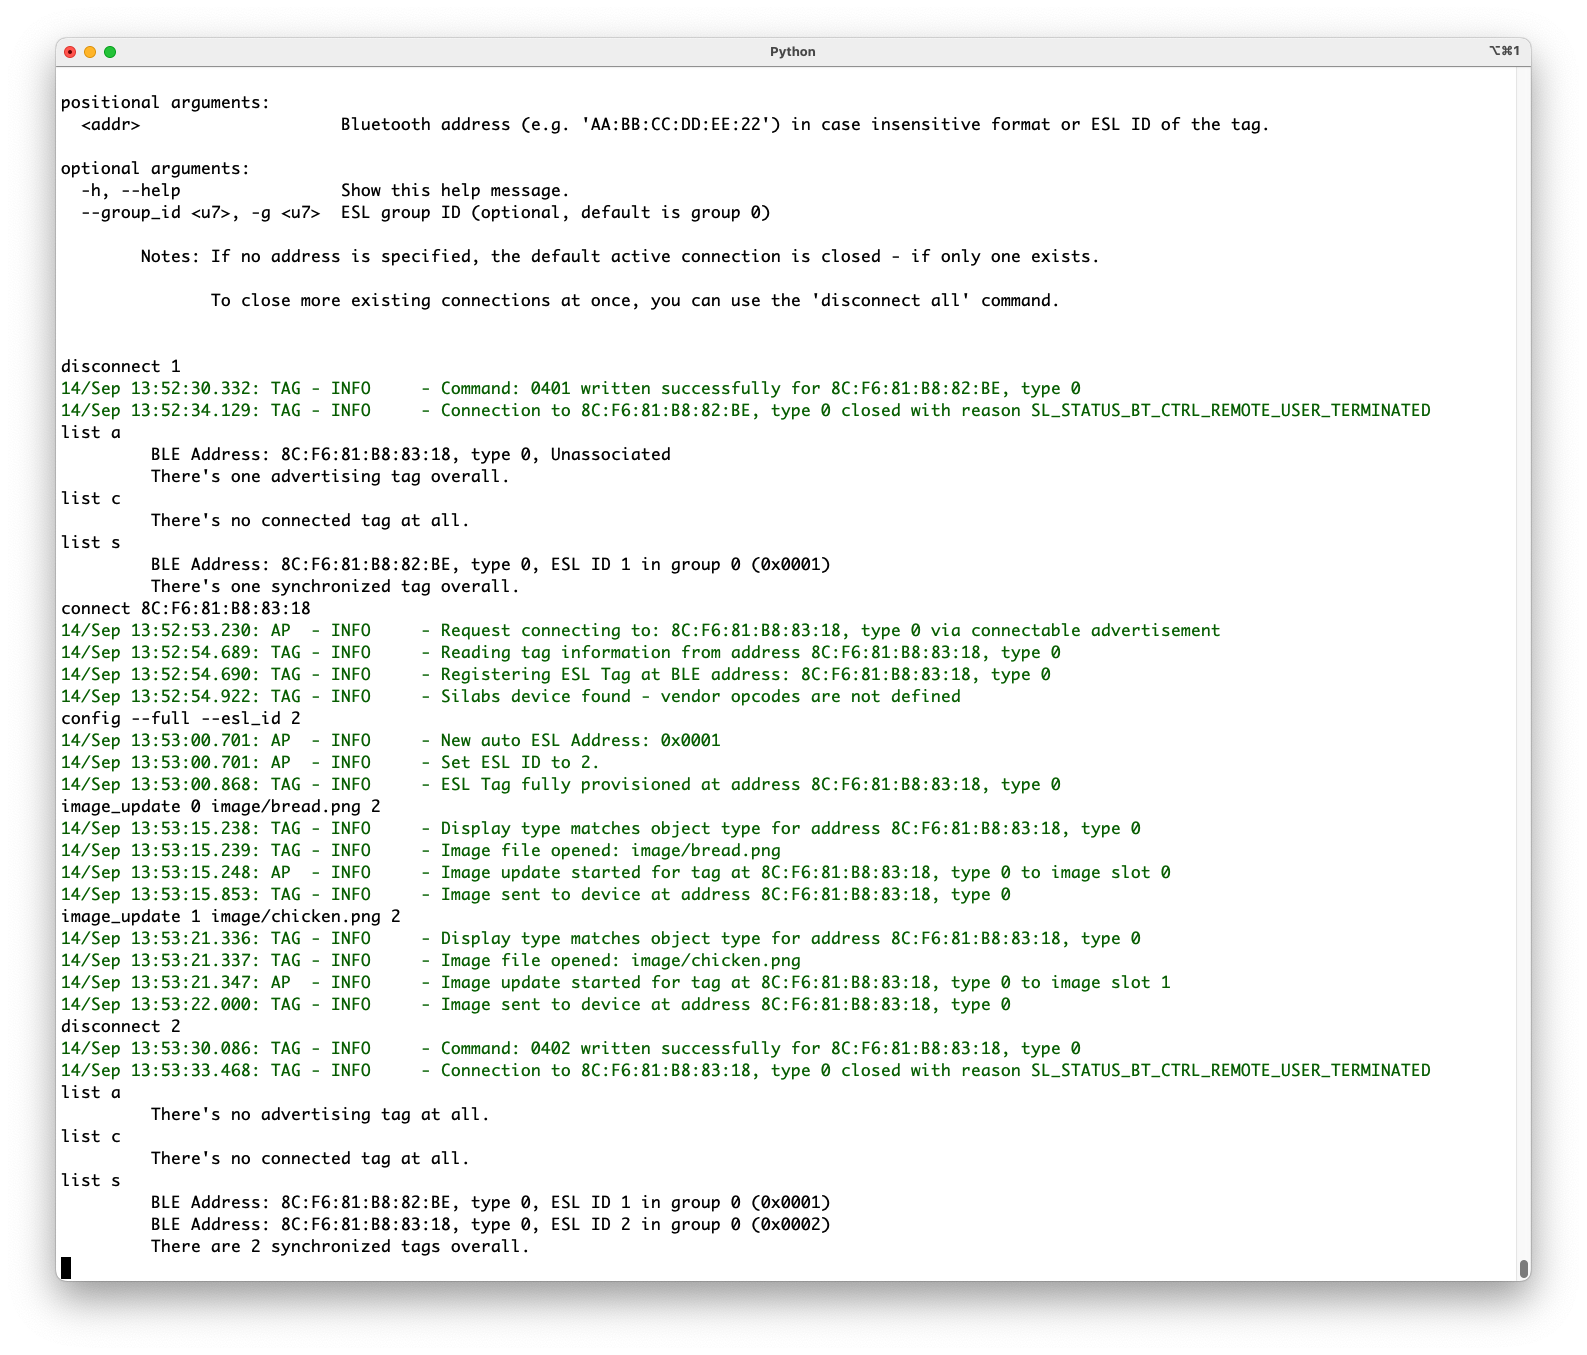Click 'Image file opened: image/chicken.png' line
1587x1355 pixels.
pyautogui.click(x=431, y=960)
